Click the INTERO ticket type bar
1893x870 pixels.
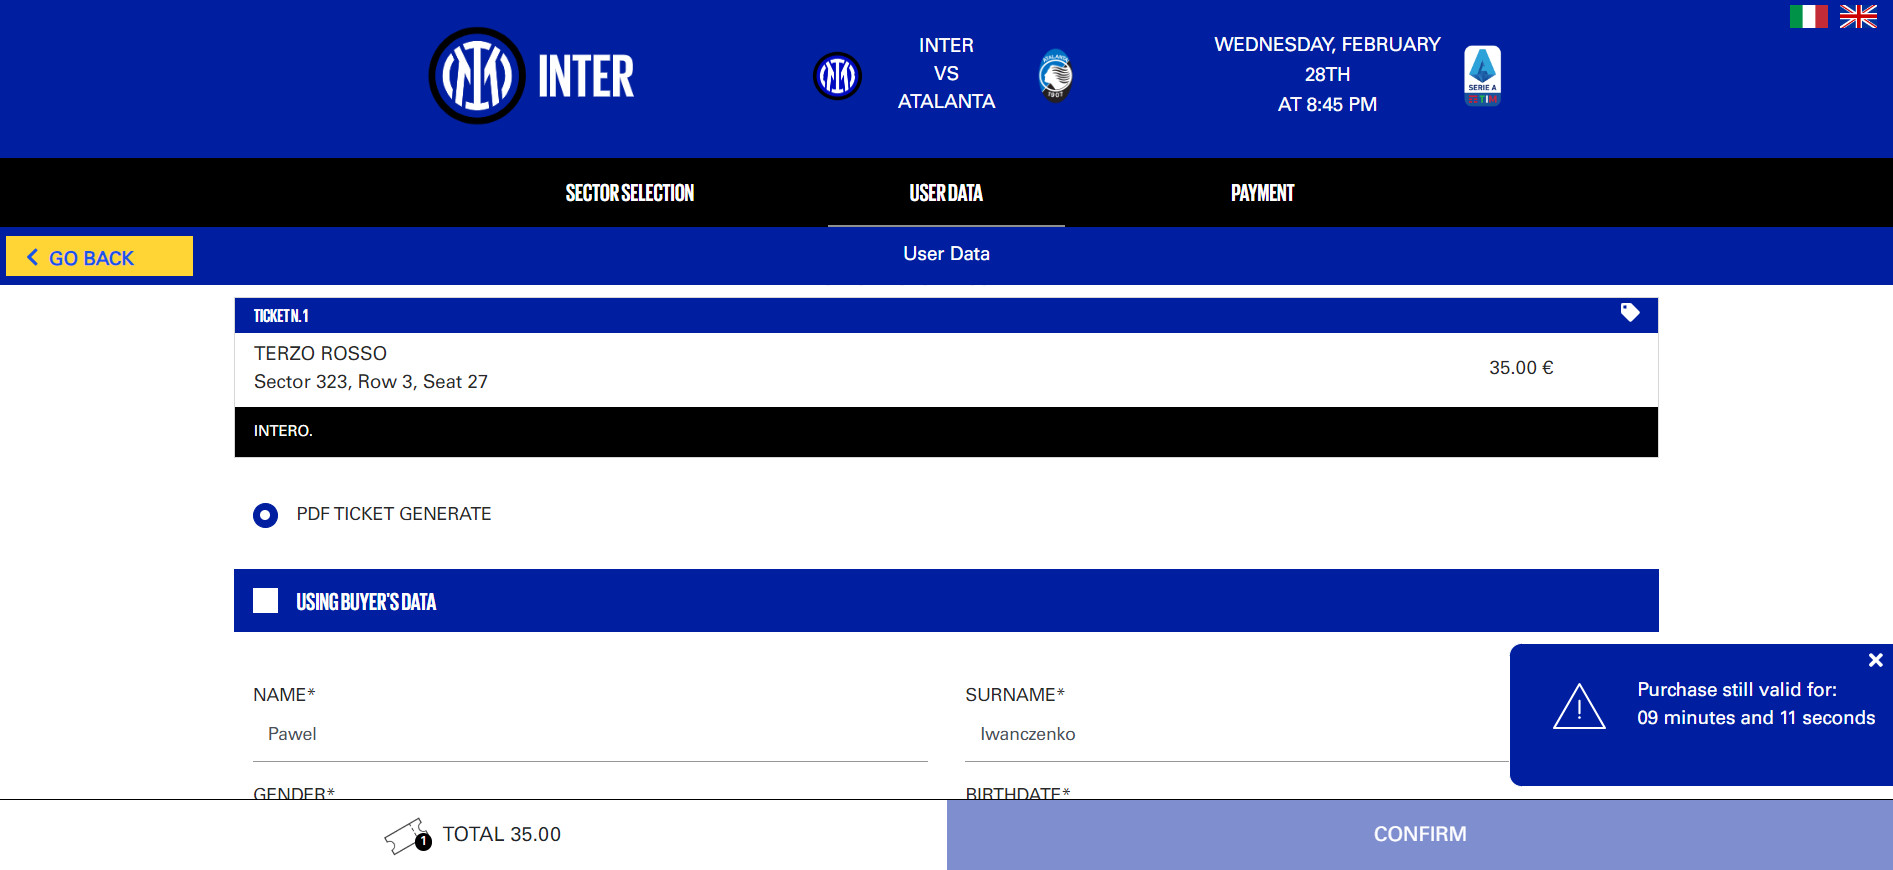(945, 431)
